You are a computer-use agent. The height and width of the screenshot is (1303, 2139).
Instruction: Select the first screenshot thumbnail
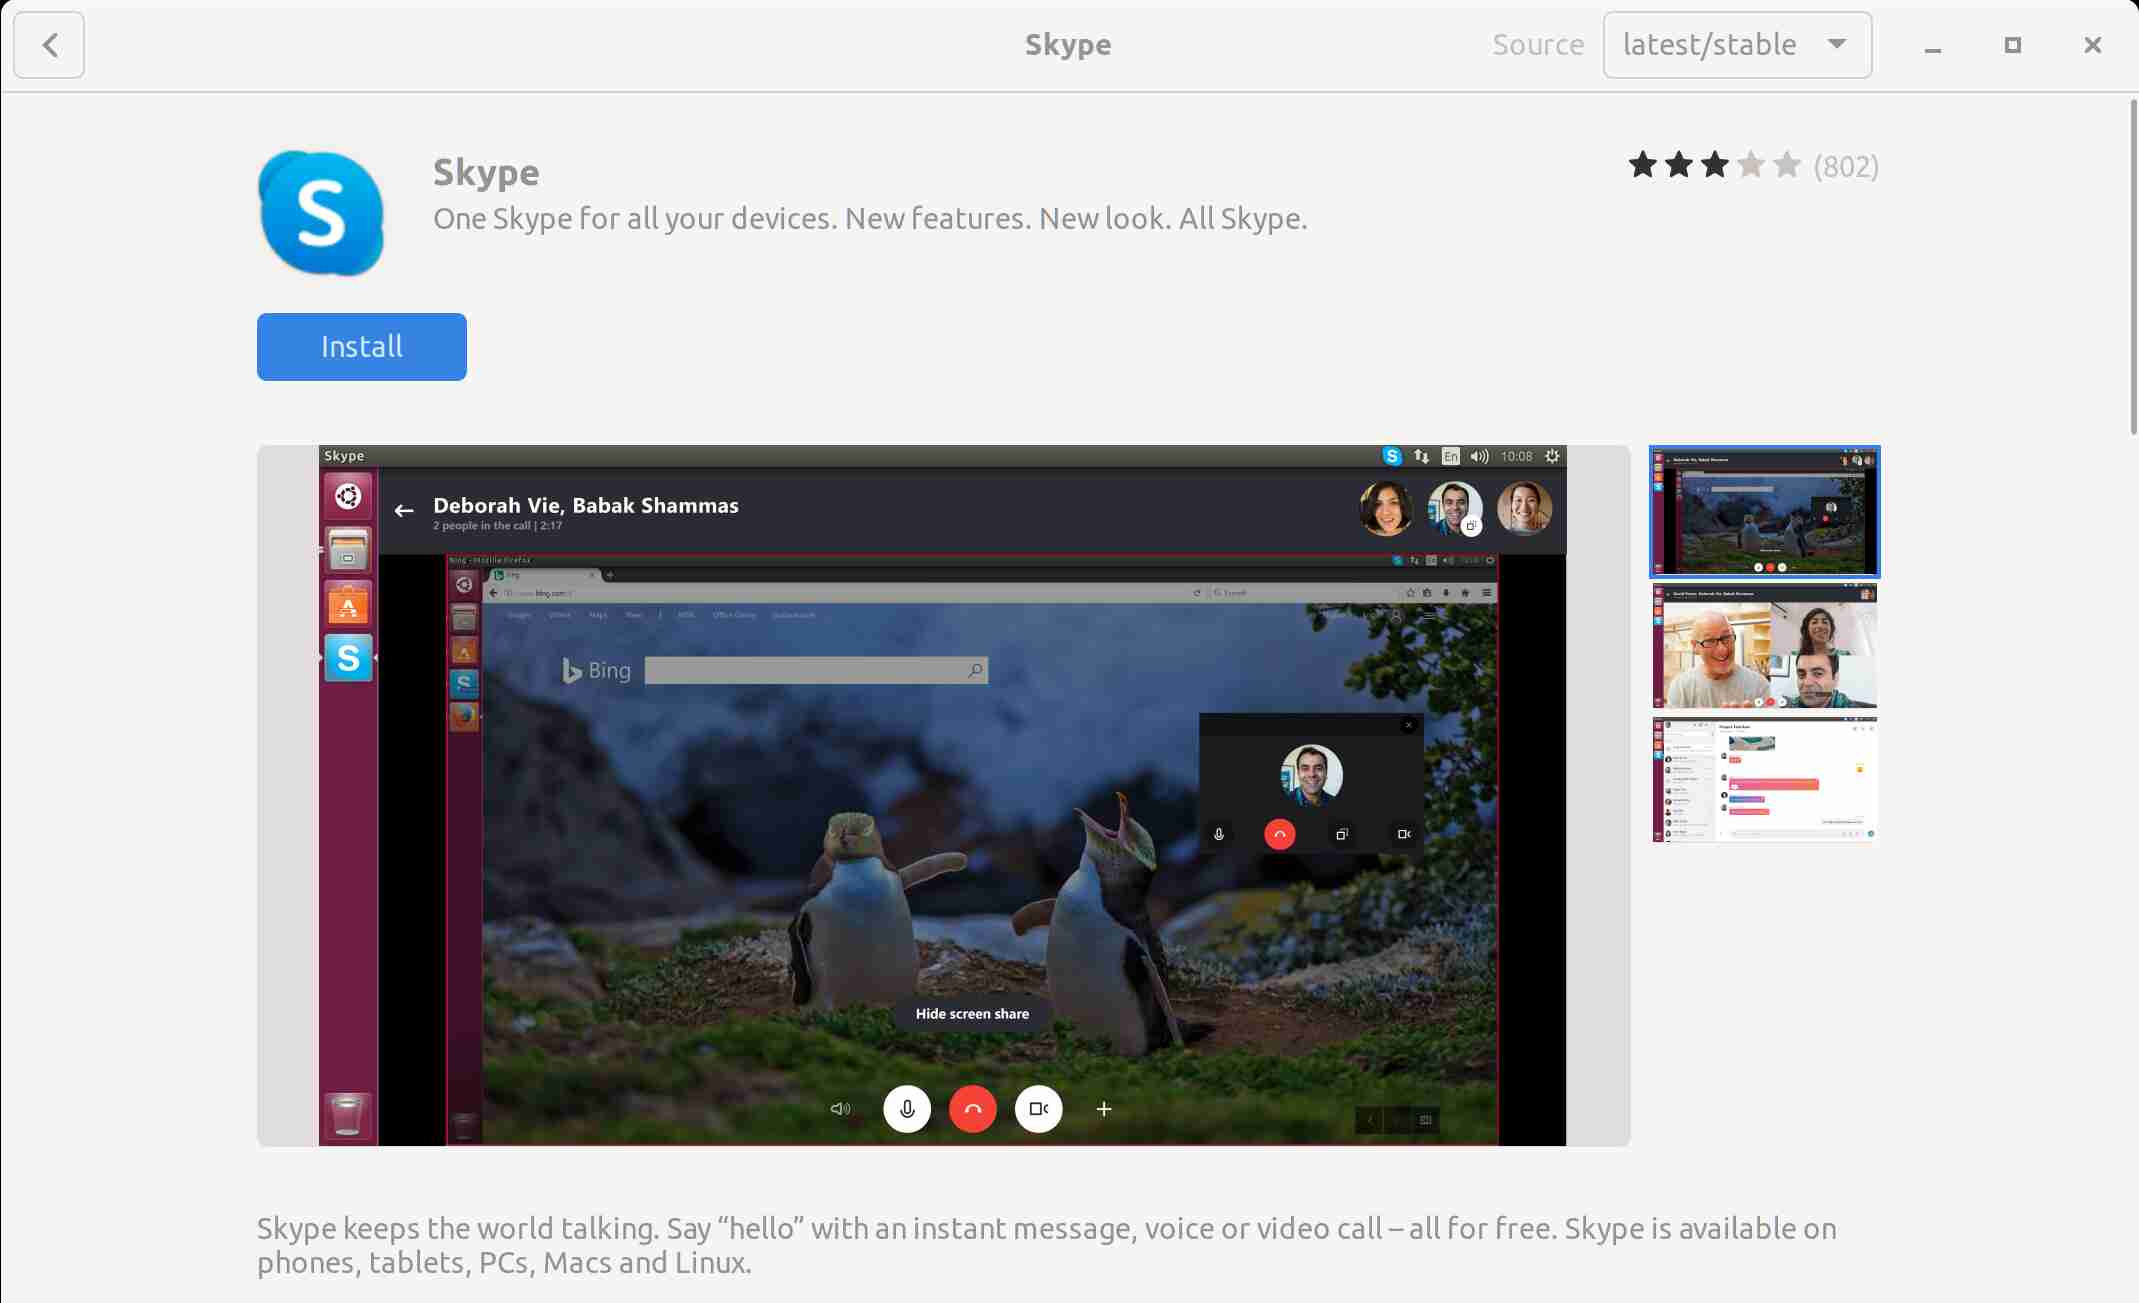click(x=1765, y=512)
